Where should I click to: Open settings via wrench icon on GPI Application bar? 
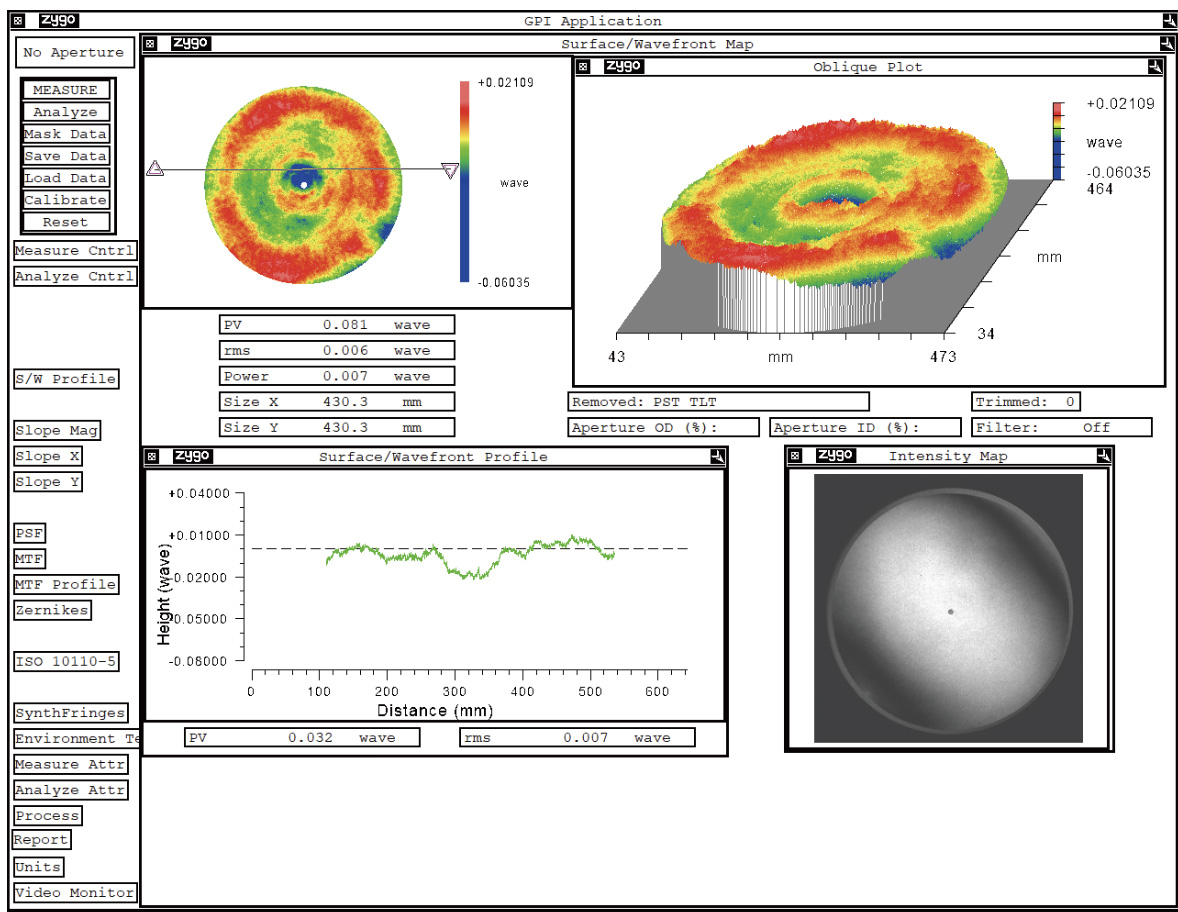tap(1168, 17)
